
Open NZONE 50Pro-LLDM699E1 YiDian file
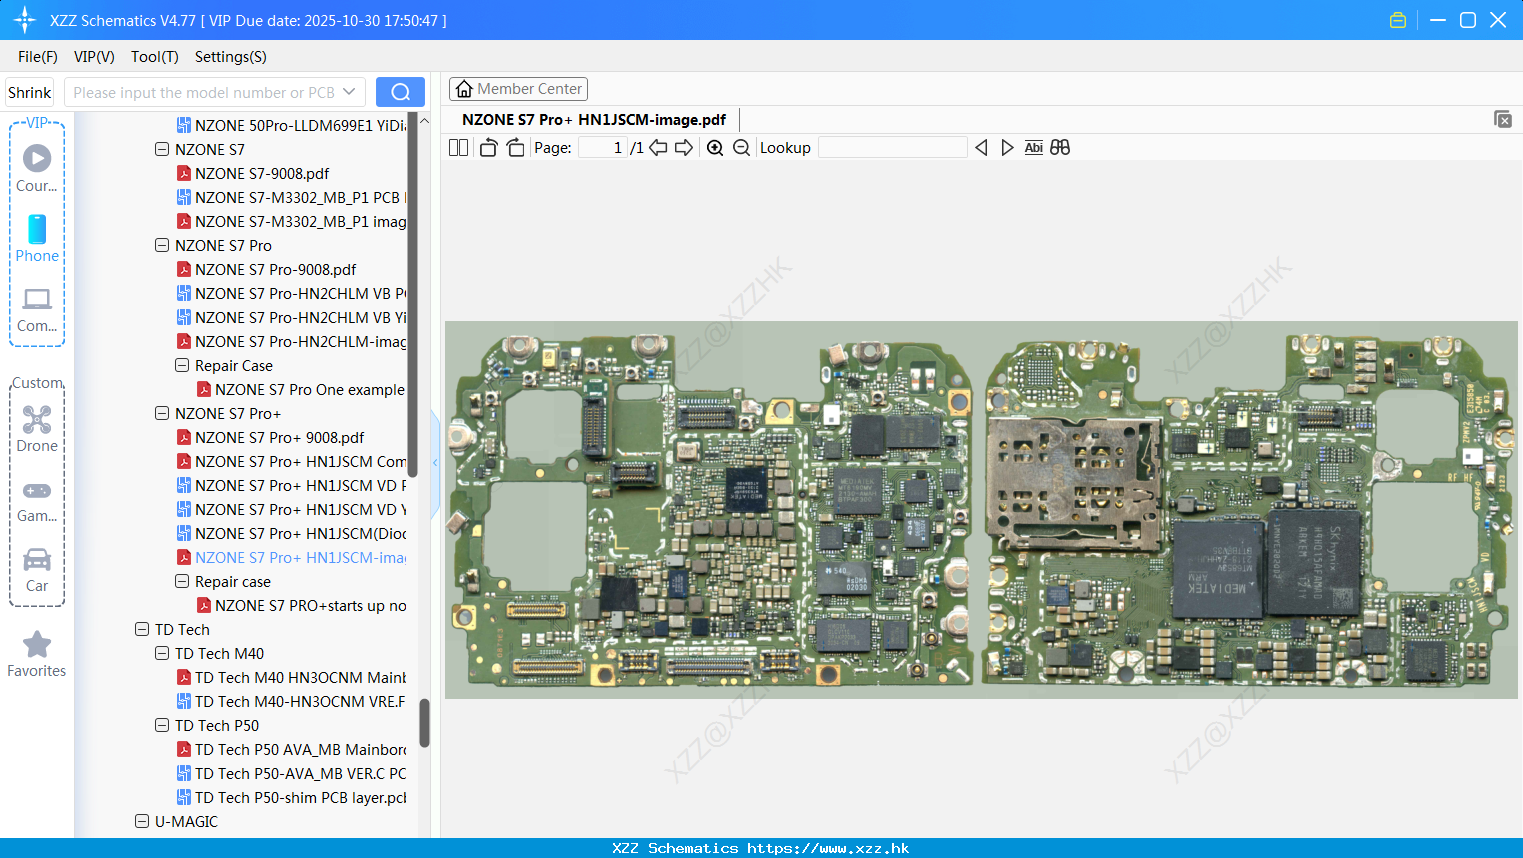292,126
